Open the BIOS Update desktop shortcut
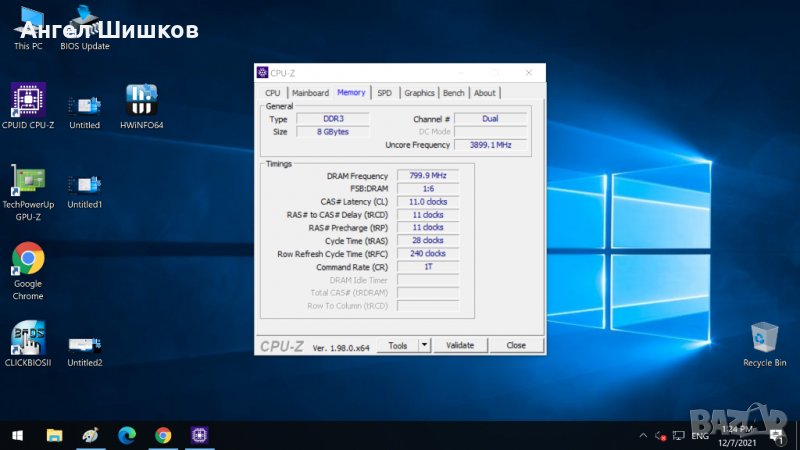 click(85, 28)
